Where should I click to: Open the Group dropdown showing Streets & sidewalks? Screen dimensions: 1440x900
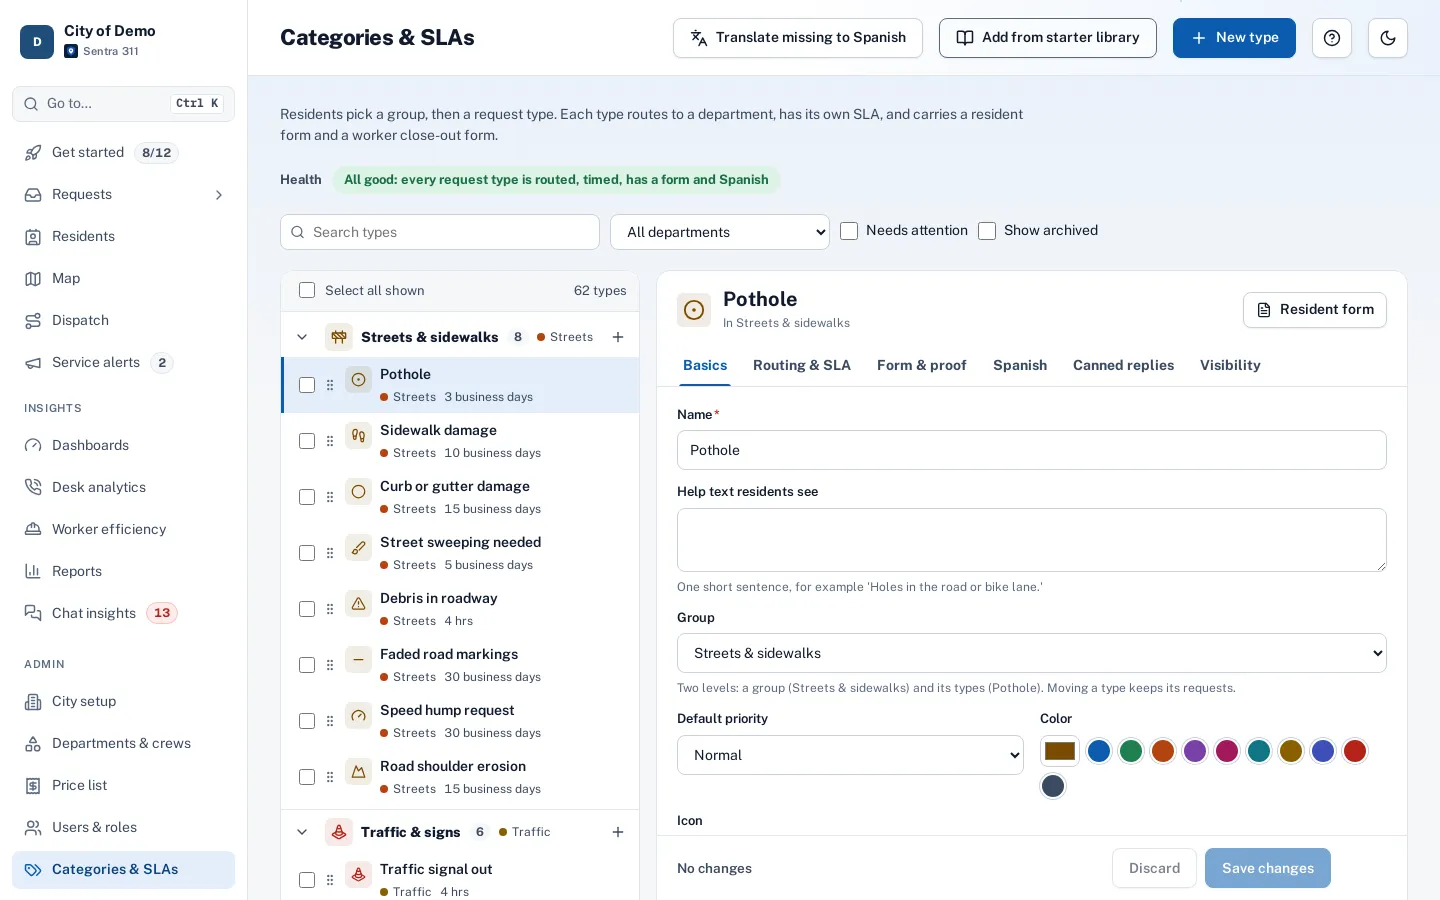pos(1032,653)
